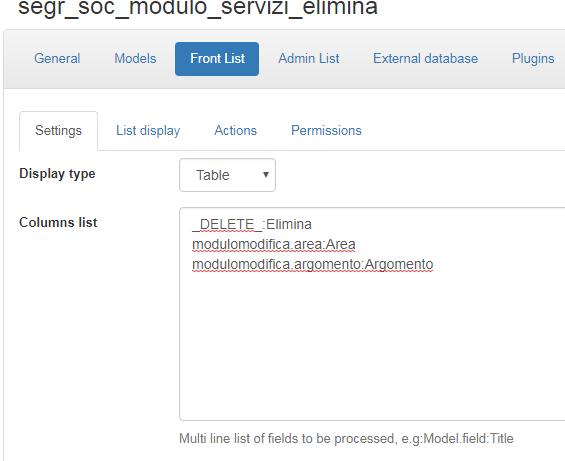Open the Permissions sub-tab
This screenshot has width=565, height=461.
tap(326, 130)
